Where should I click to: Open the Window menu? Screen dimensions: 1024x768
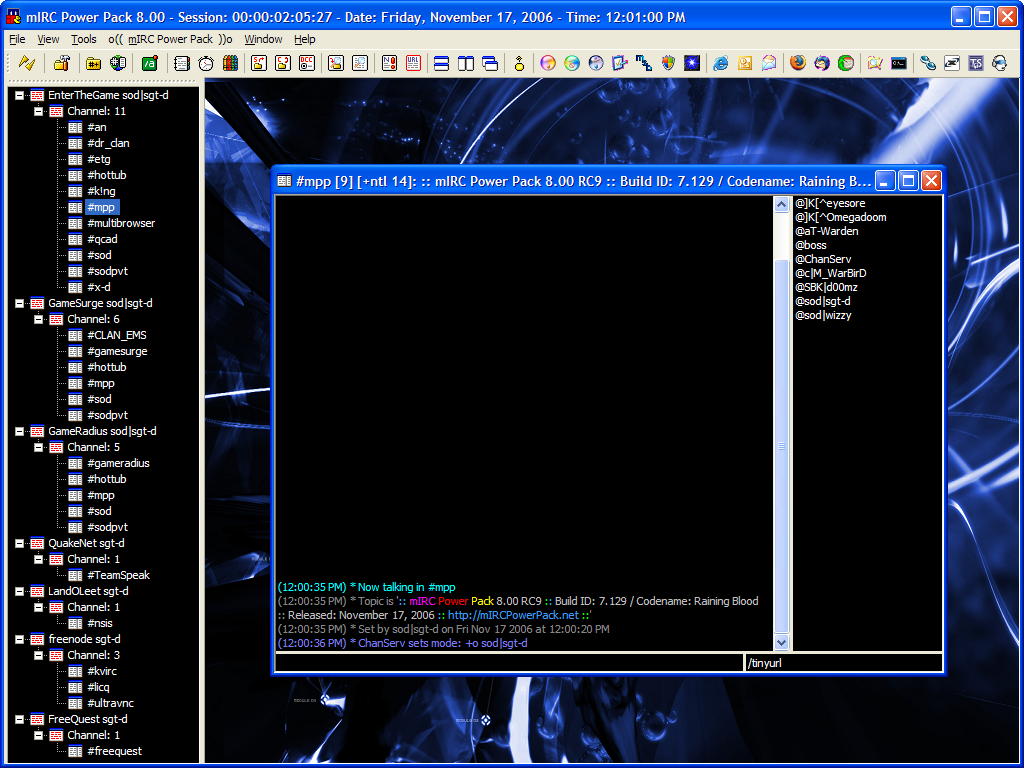(263, 39)
